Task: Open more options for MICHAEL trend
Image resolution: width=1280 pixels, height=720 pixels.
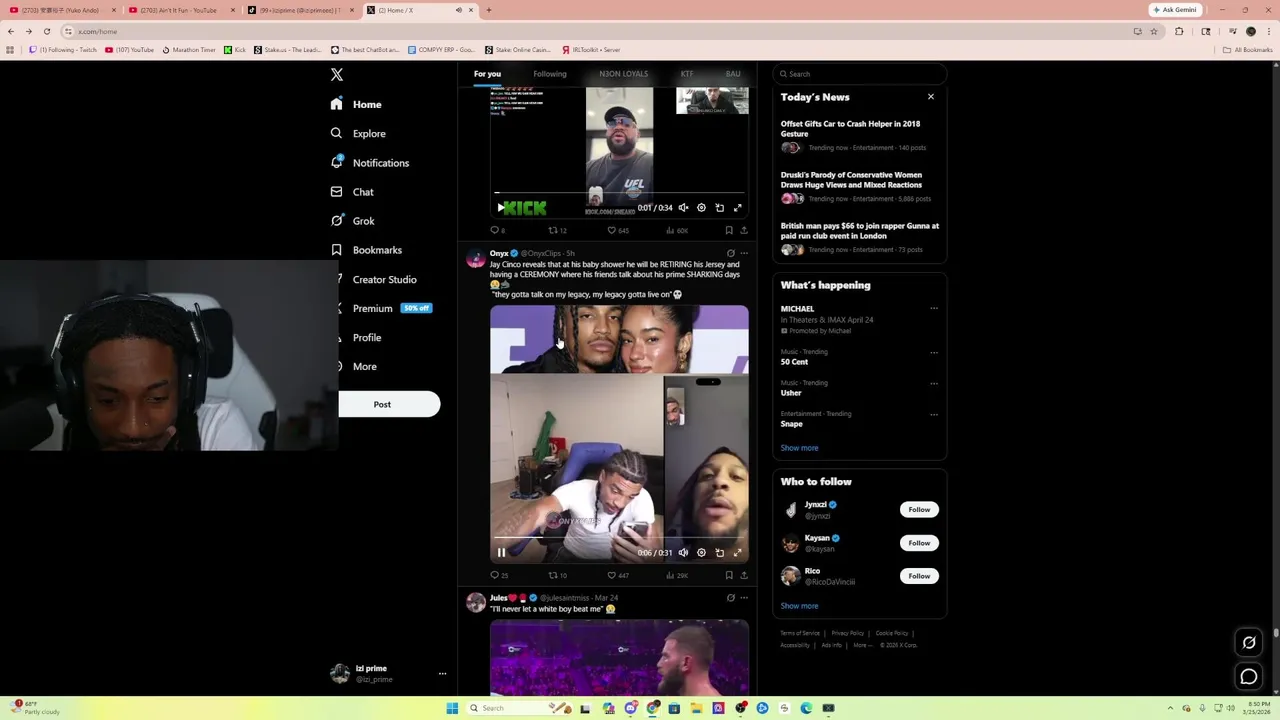Action: click(x=934, y=308)
